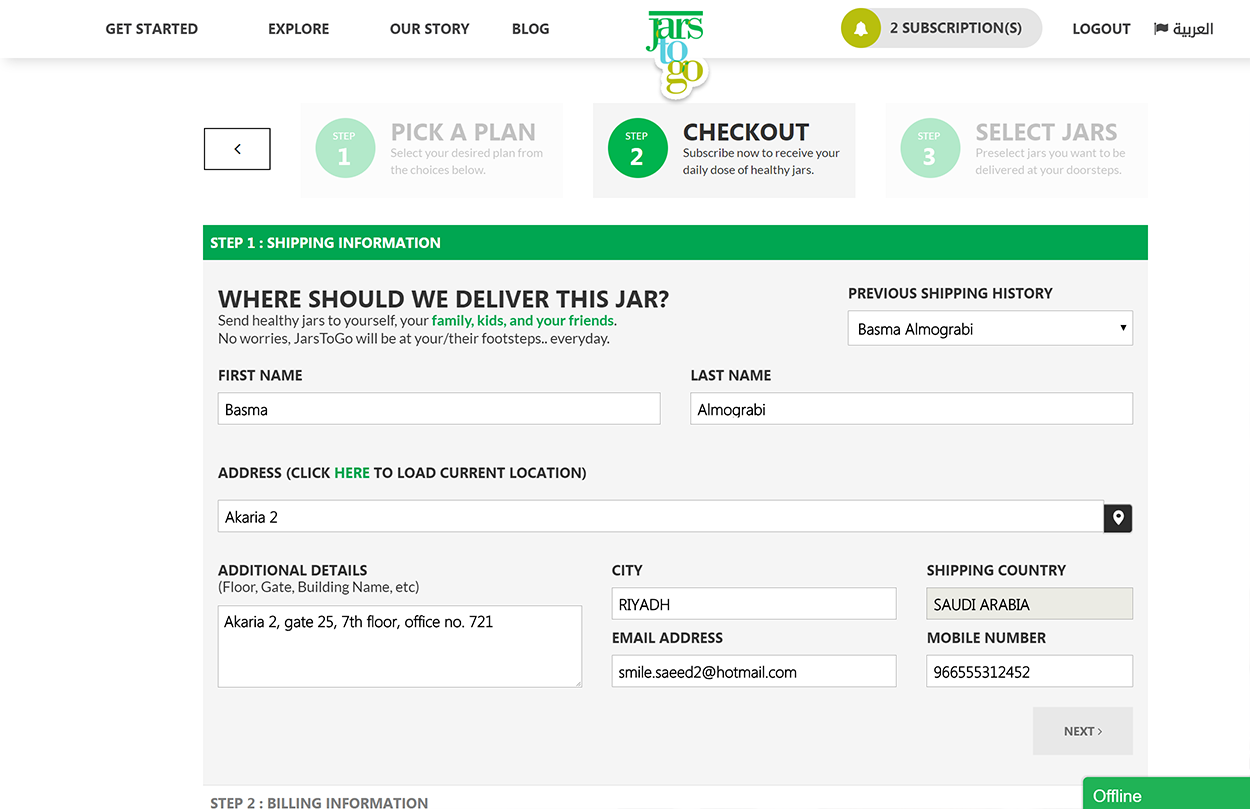This screenshot has height=809, width=1250.
Task: Go back using the left chevron button
Action: click(x=237, y=149)
